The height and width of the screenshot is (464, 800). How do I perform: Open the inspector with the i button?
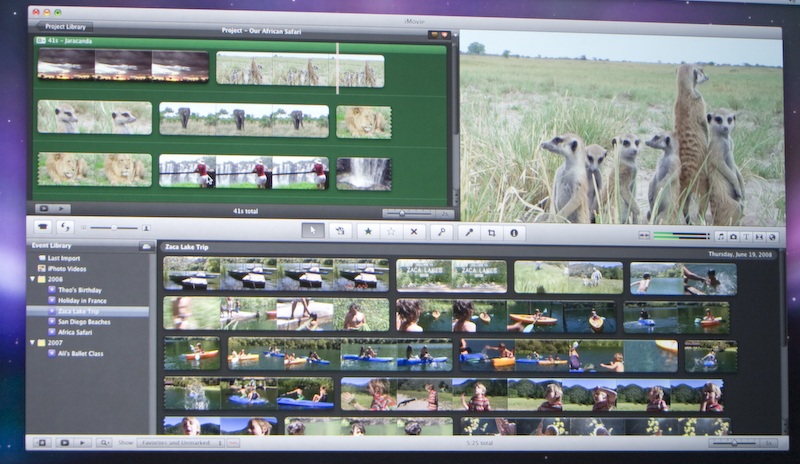click(x=514, y=233)
